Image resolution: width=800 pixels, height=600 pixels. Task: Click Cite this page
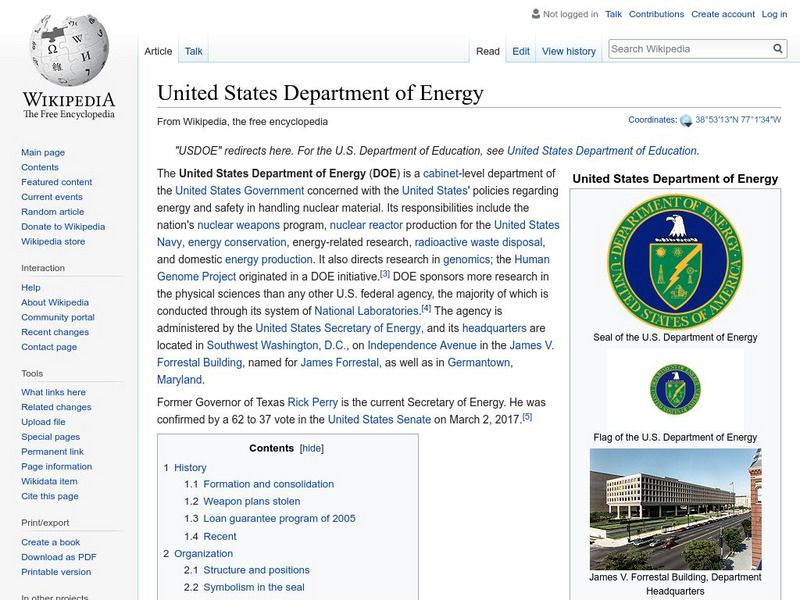pos(50,496)
